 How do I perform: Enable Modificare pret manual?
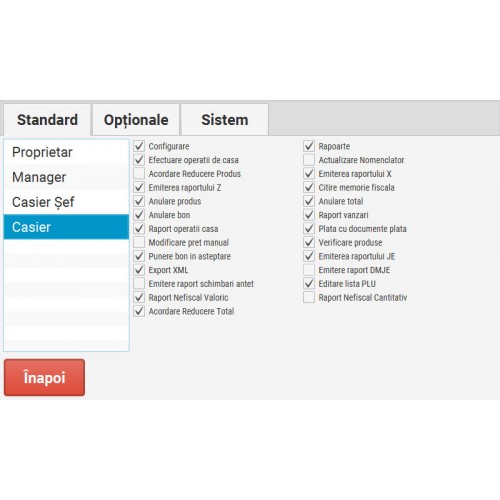coord(139,242)
